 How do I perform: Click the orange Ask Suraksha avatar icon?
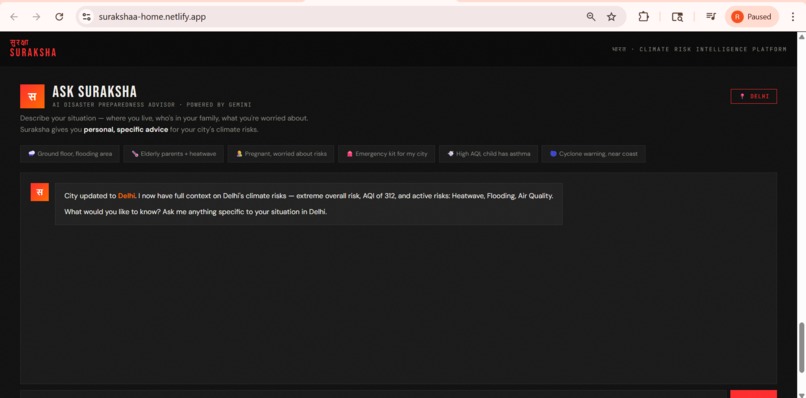[x=32, y=96]
